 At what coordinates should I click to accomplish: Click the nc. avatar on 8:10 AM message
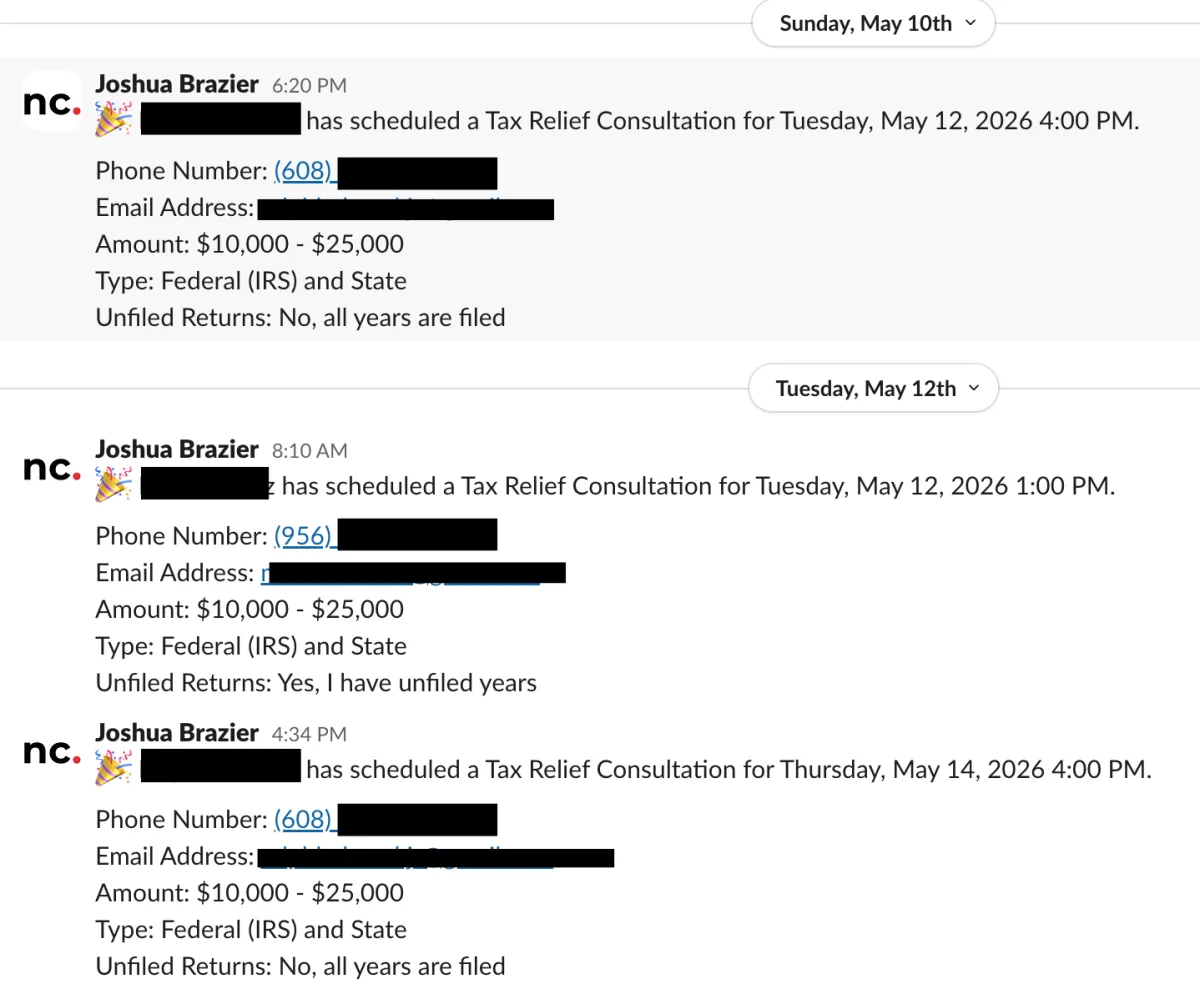point(52,467)
